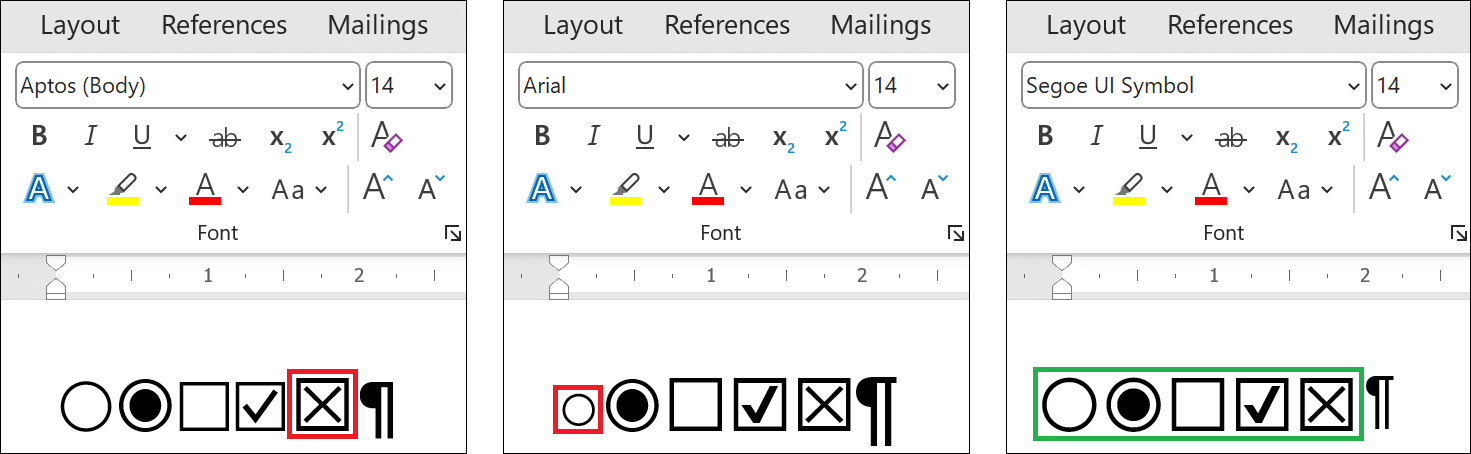1471x454 pixels.
Task: Open Layout tab in the Segoe UI Symbol panel
Action: [1086, 25]
